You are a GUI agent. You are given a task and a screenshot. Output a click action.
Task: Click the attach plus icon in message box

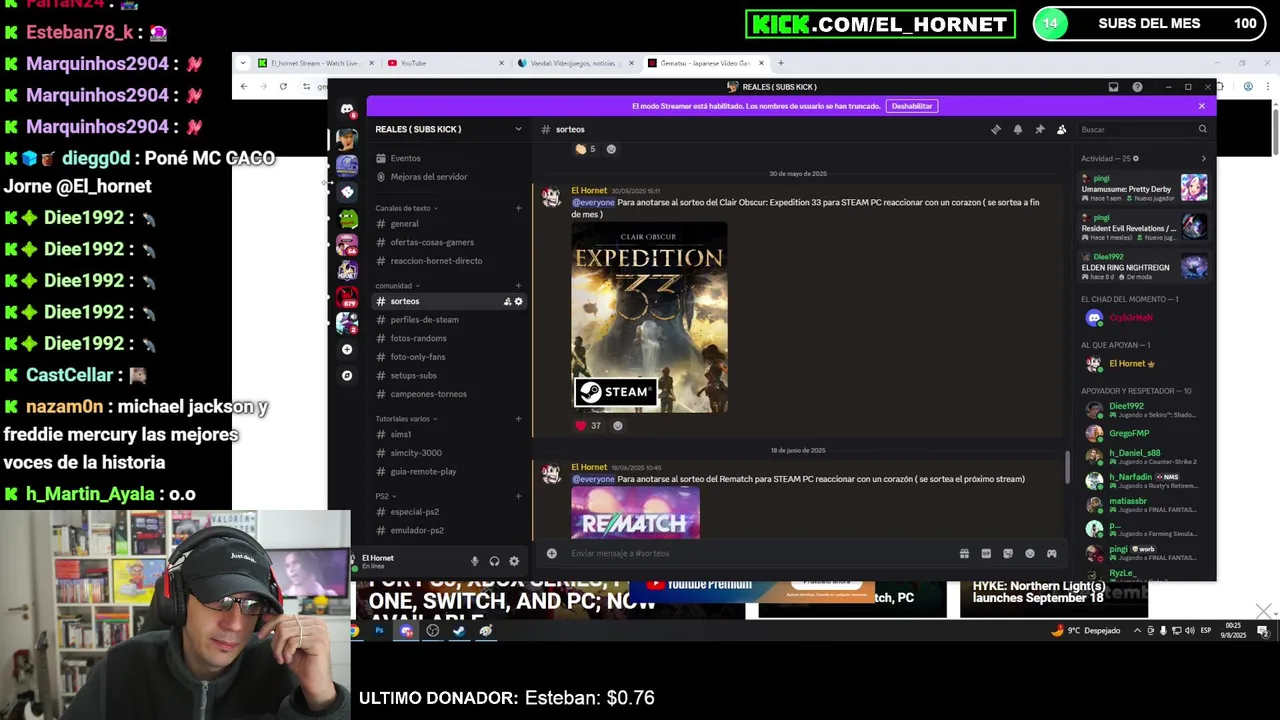pyautogui.click(x=551, y=553)
